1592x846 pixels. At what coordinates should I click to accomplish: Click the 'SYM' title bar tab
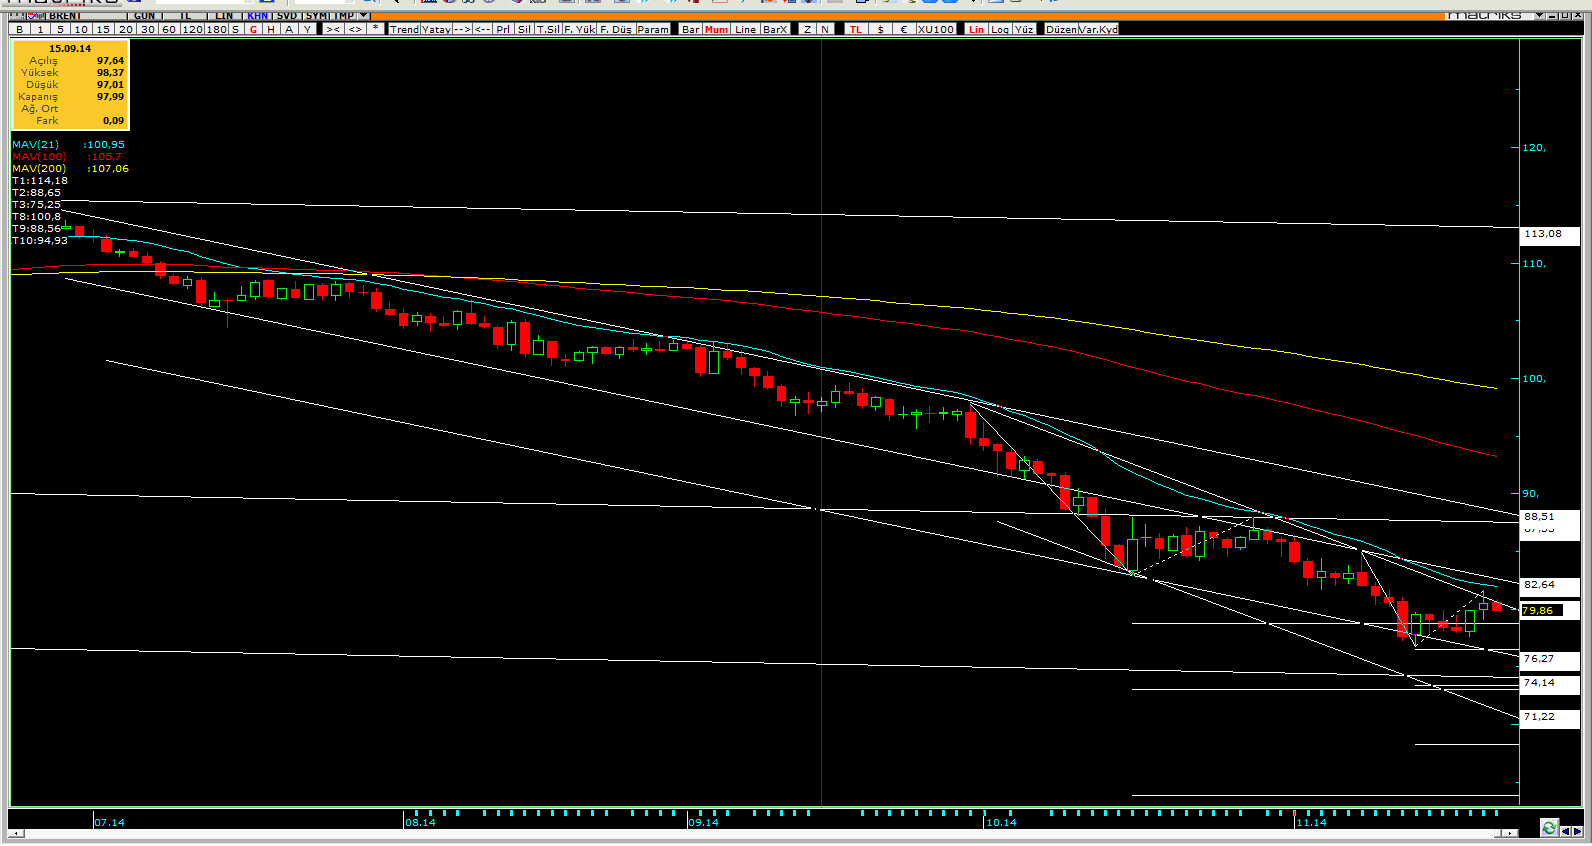316,15
